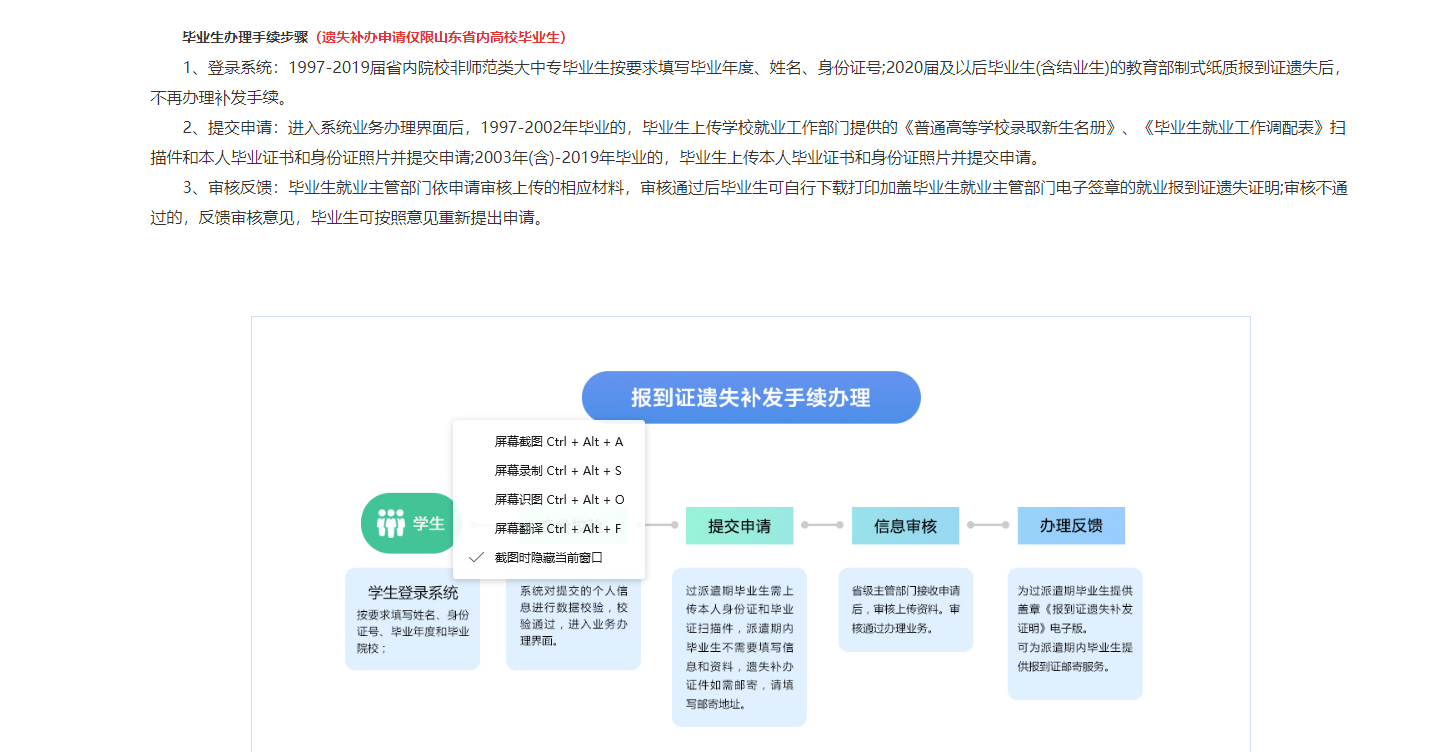
Task: Click the 为过派遣期毕业生提供 feedback card
Action: 1074,634
